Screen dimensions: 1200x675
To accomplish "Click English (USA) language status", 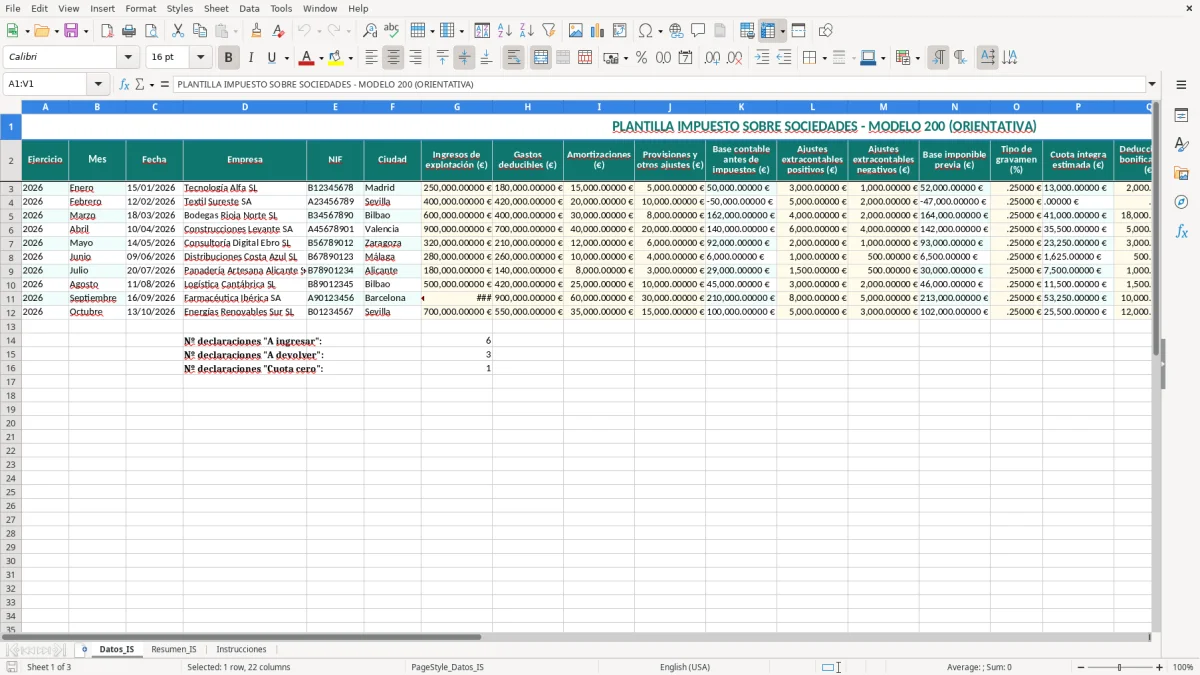I will tap(685, 667).
